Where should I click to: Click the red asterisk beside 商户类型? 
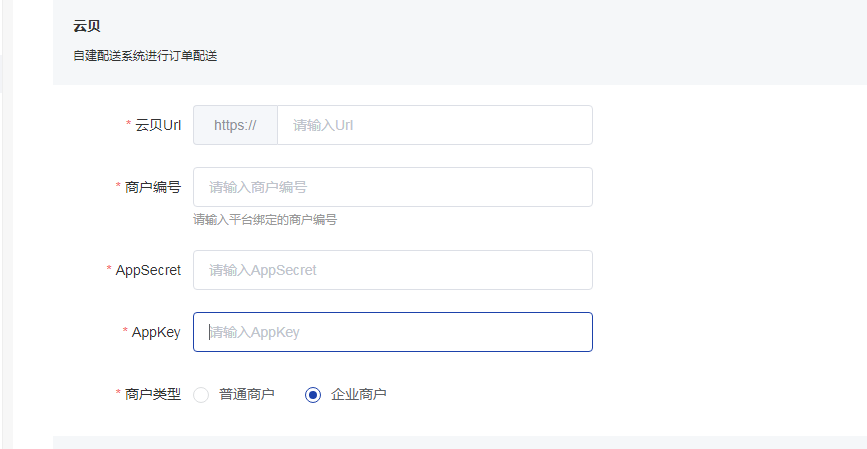[x=118, y=393]
